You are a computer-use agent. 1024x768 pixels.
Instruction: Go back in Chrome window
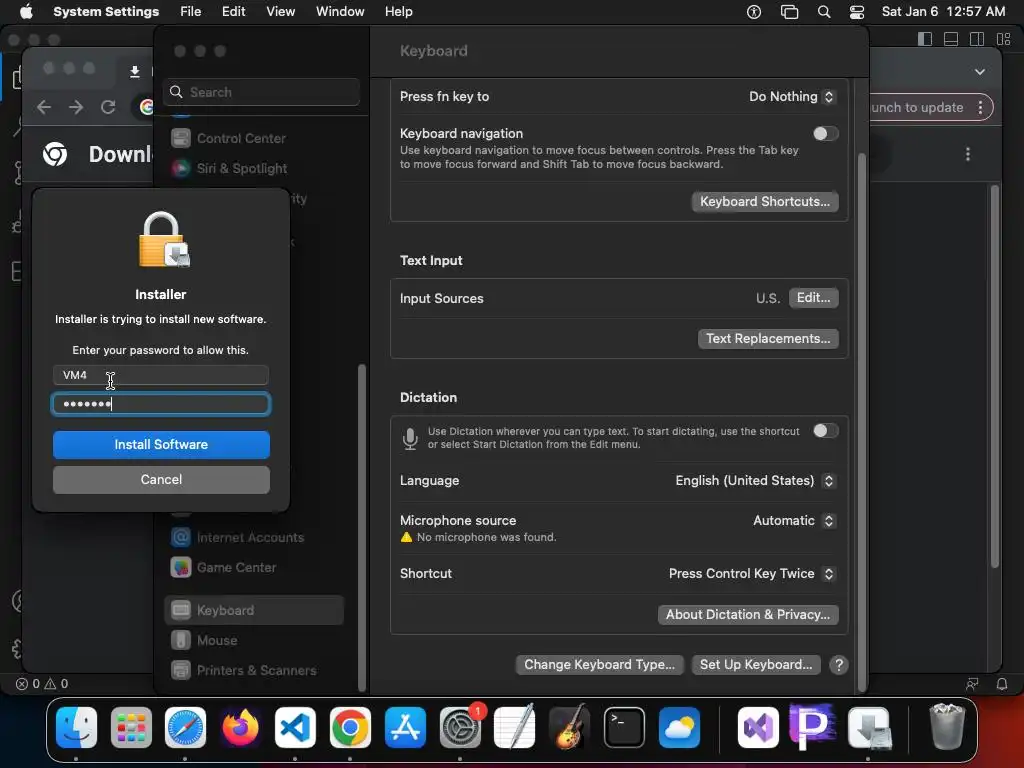click(x=44, y=107)
